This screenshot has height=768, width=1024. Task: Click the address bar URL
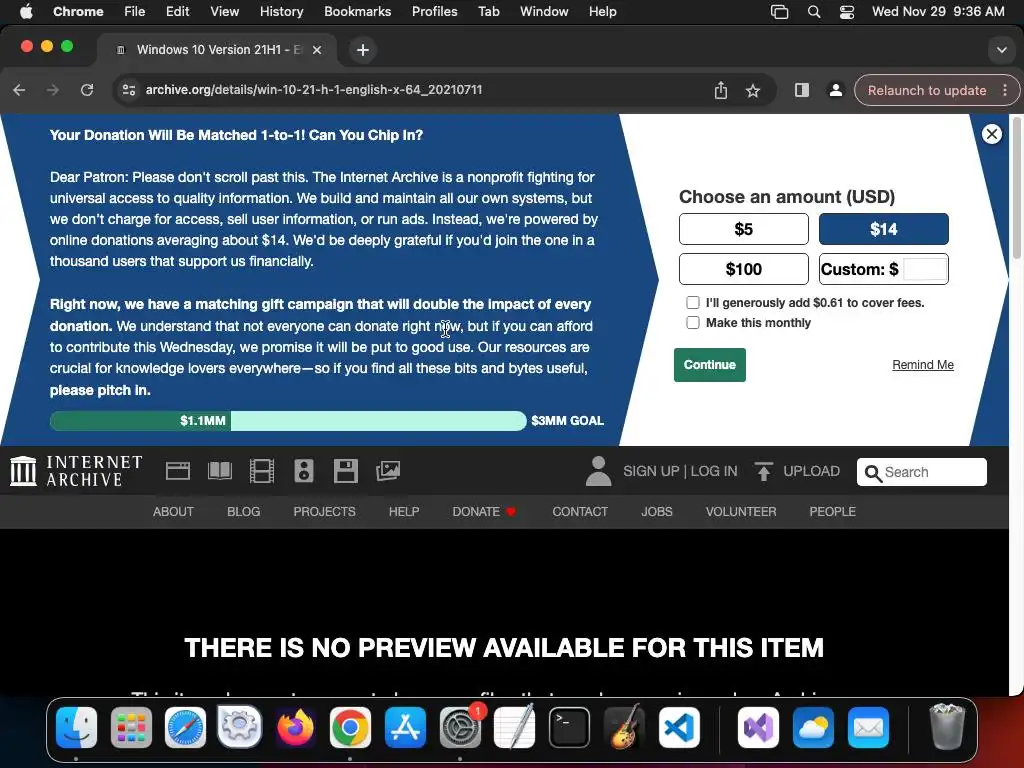pyautogui.click(x=313, y=90)
